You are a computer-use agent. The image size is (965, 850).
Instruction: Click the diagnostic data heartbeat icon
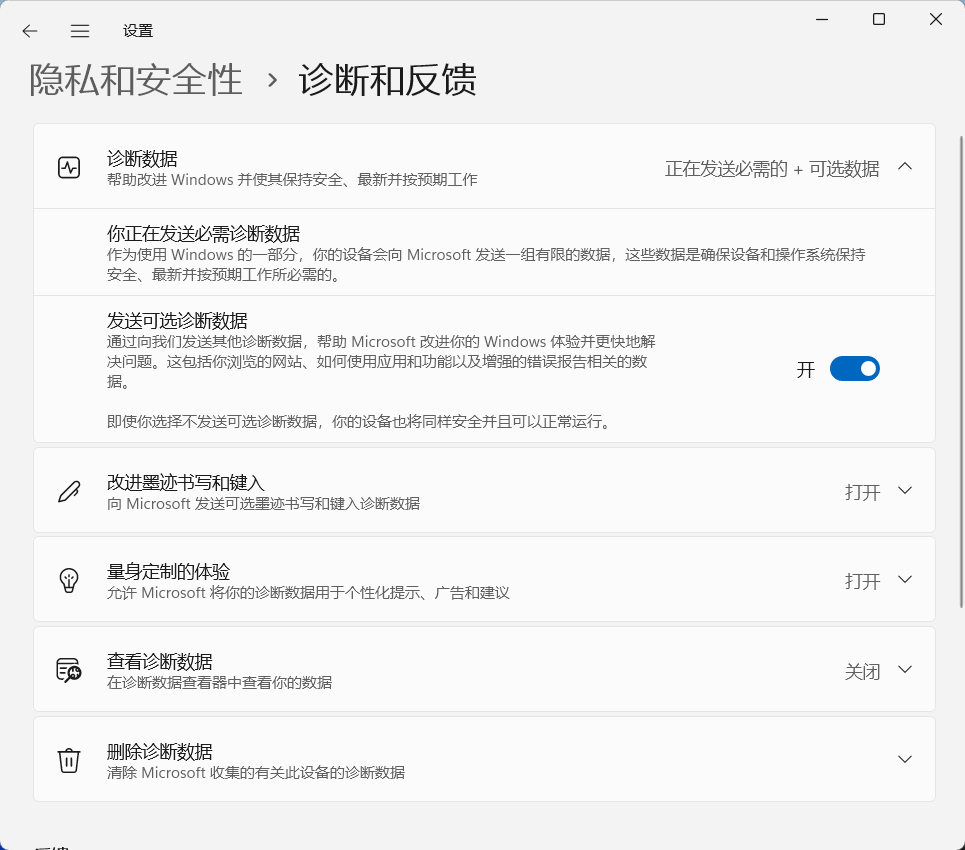pyautogui.click(x=68, y=167)
